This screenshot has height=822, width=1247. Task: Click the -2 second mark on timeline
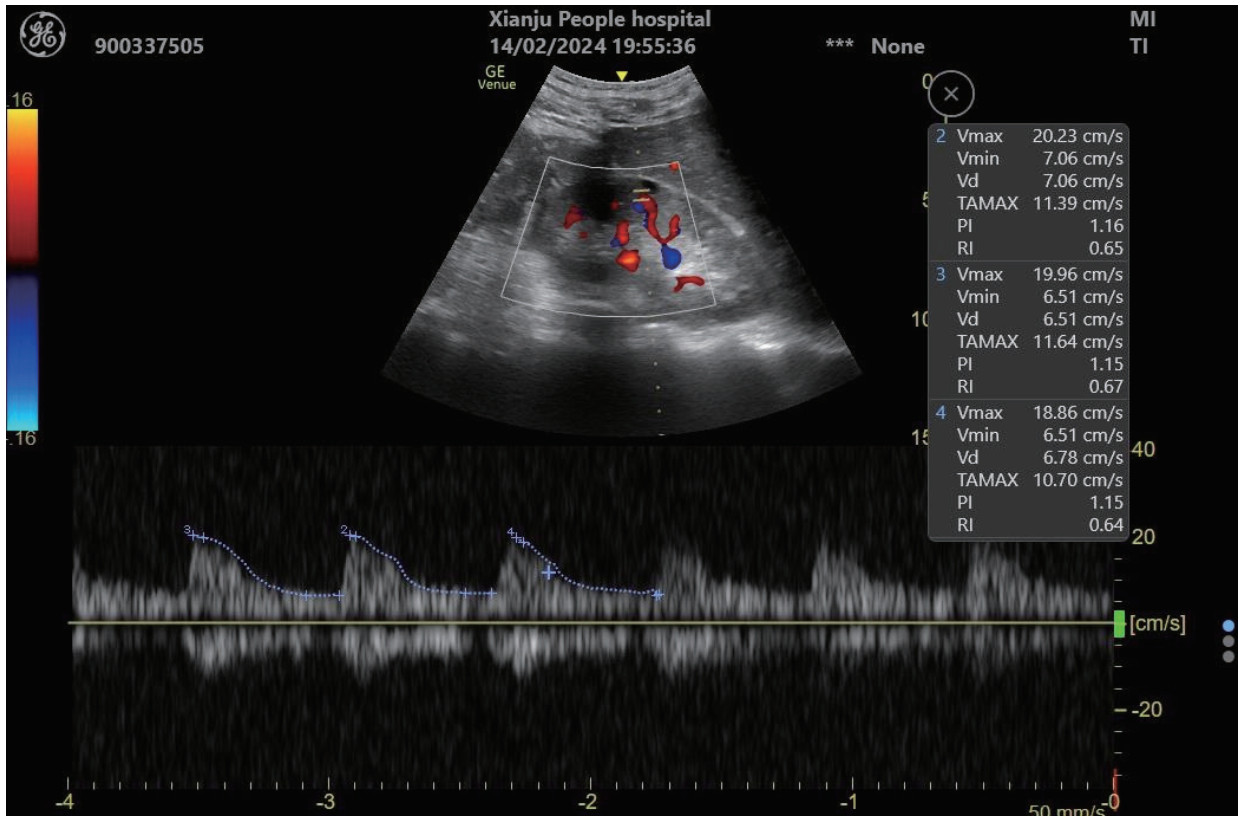590,802
